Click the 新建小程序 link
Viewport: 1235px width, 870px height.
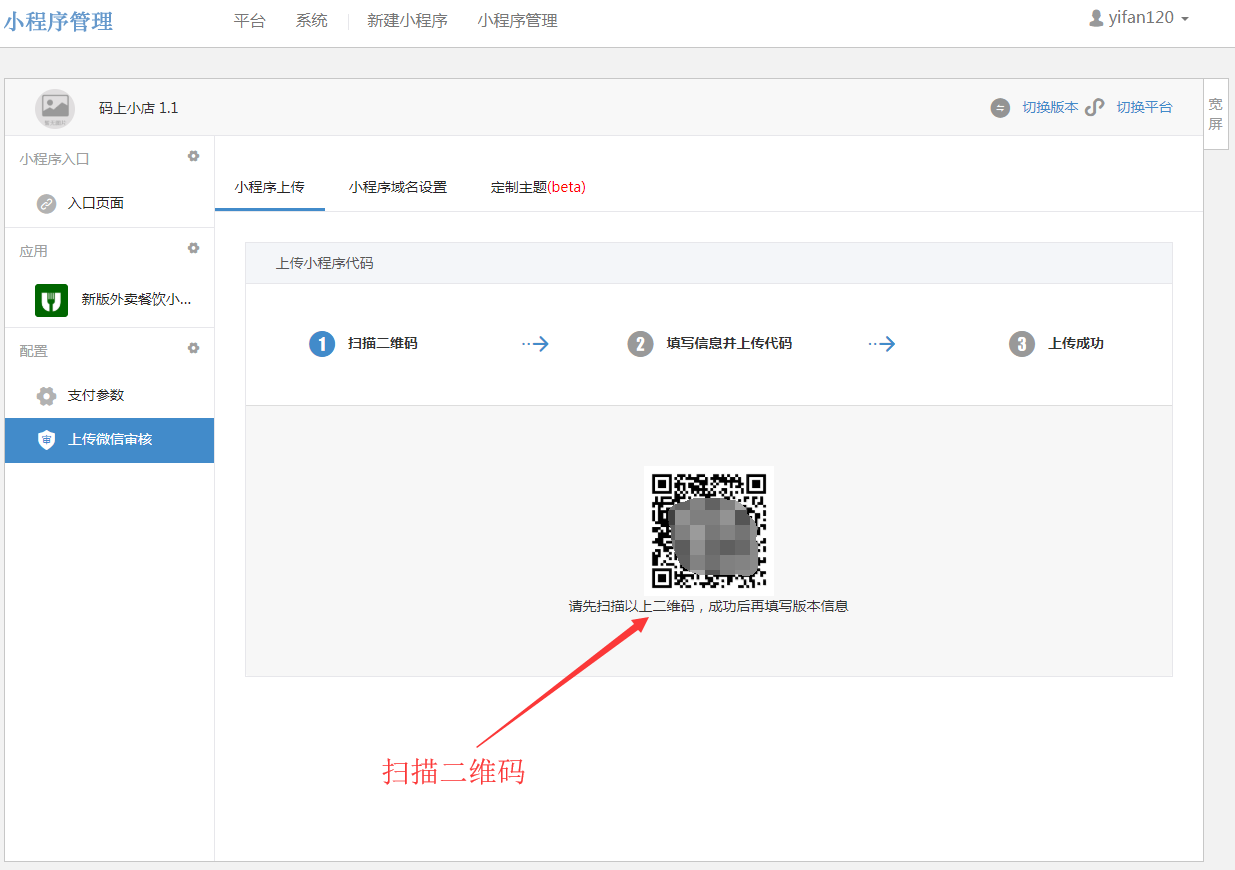click(x=407, y=21)
